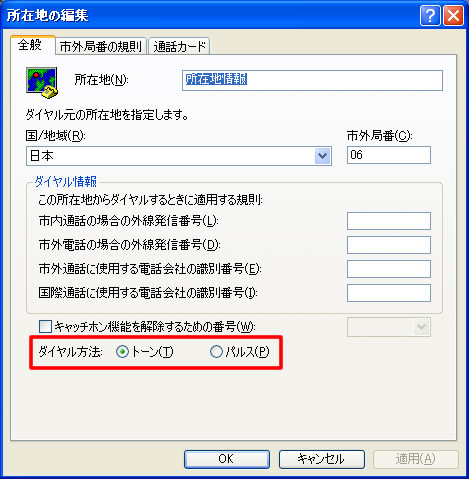Click the 市外局番 field containing 06
The width and height of the screenshot is (469, 479).
[x=389, y=155]
